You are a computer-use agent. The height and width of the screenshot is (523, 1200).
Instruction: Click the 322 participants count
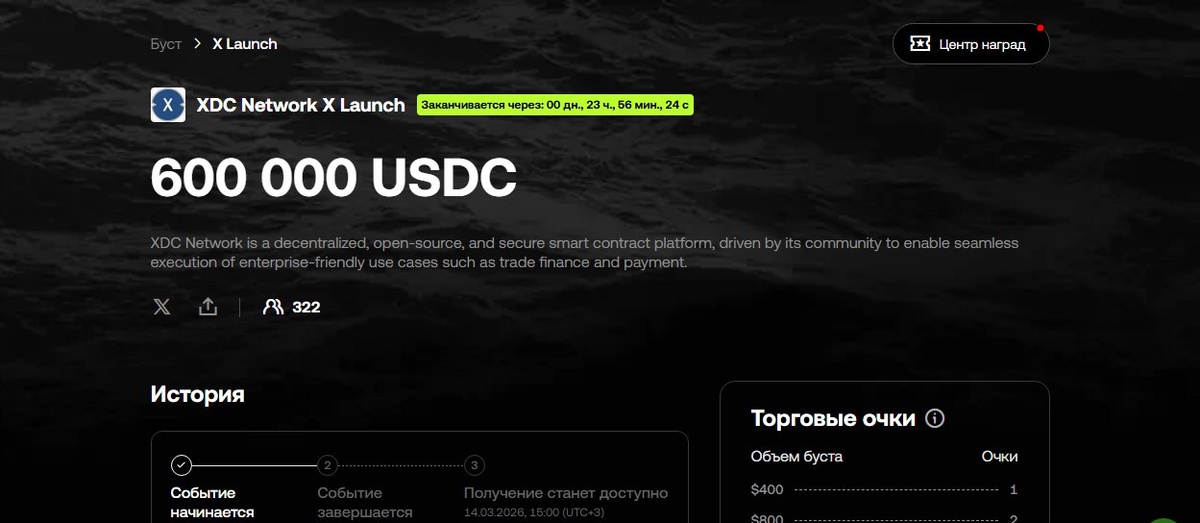click(x=306, y=307)
